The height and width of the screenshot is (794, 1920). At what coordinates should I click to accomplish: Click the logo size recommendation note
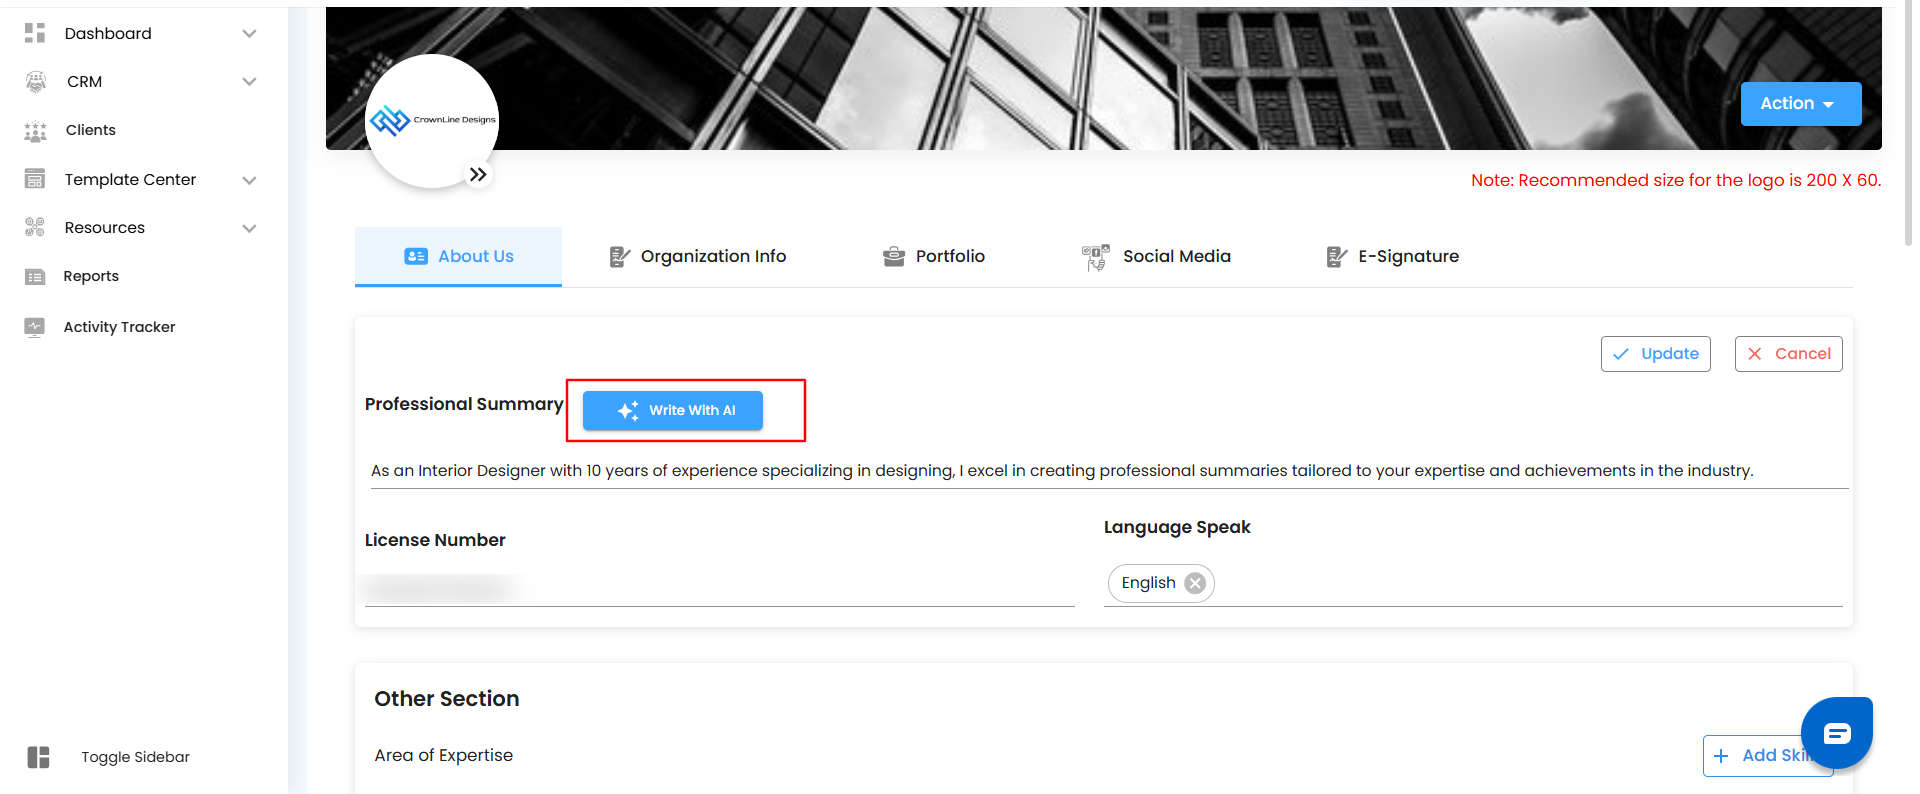coord(1676,180)
